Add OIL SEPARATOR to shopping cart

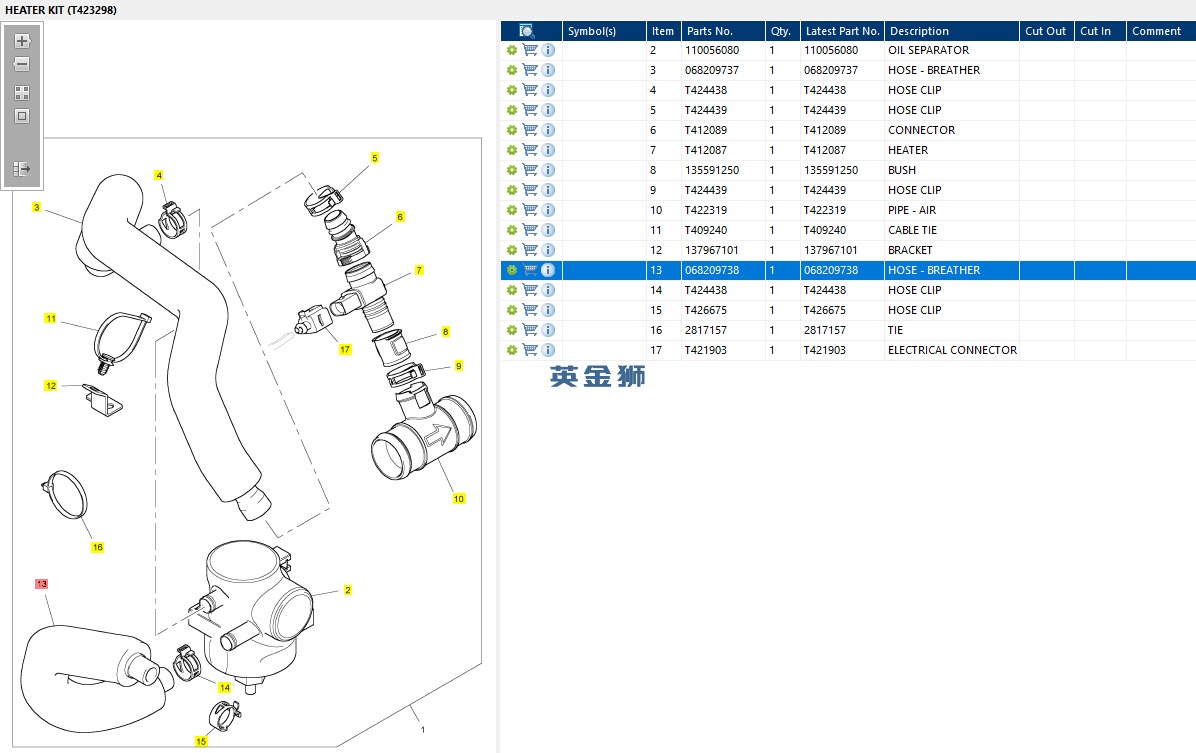[x=530, y=50]
